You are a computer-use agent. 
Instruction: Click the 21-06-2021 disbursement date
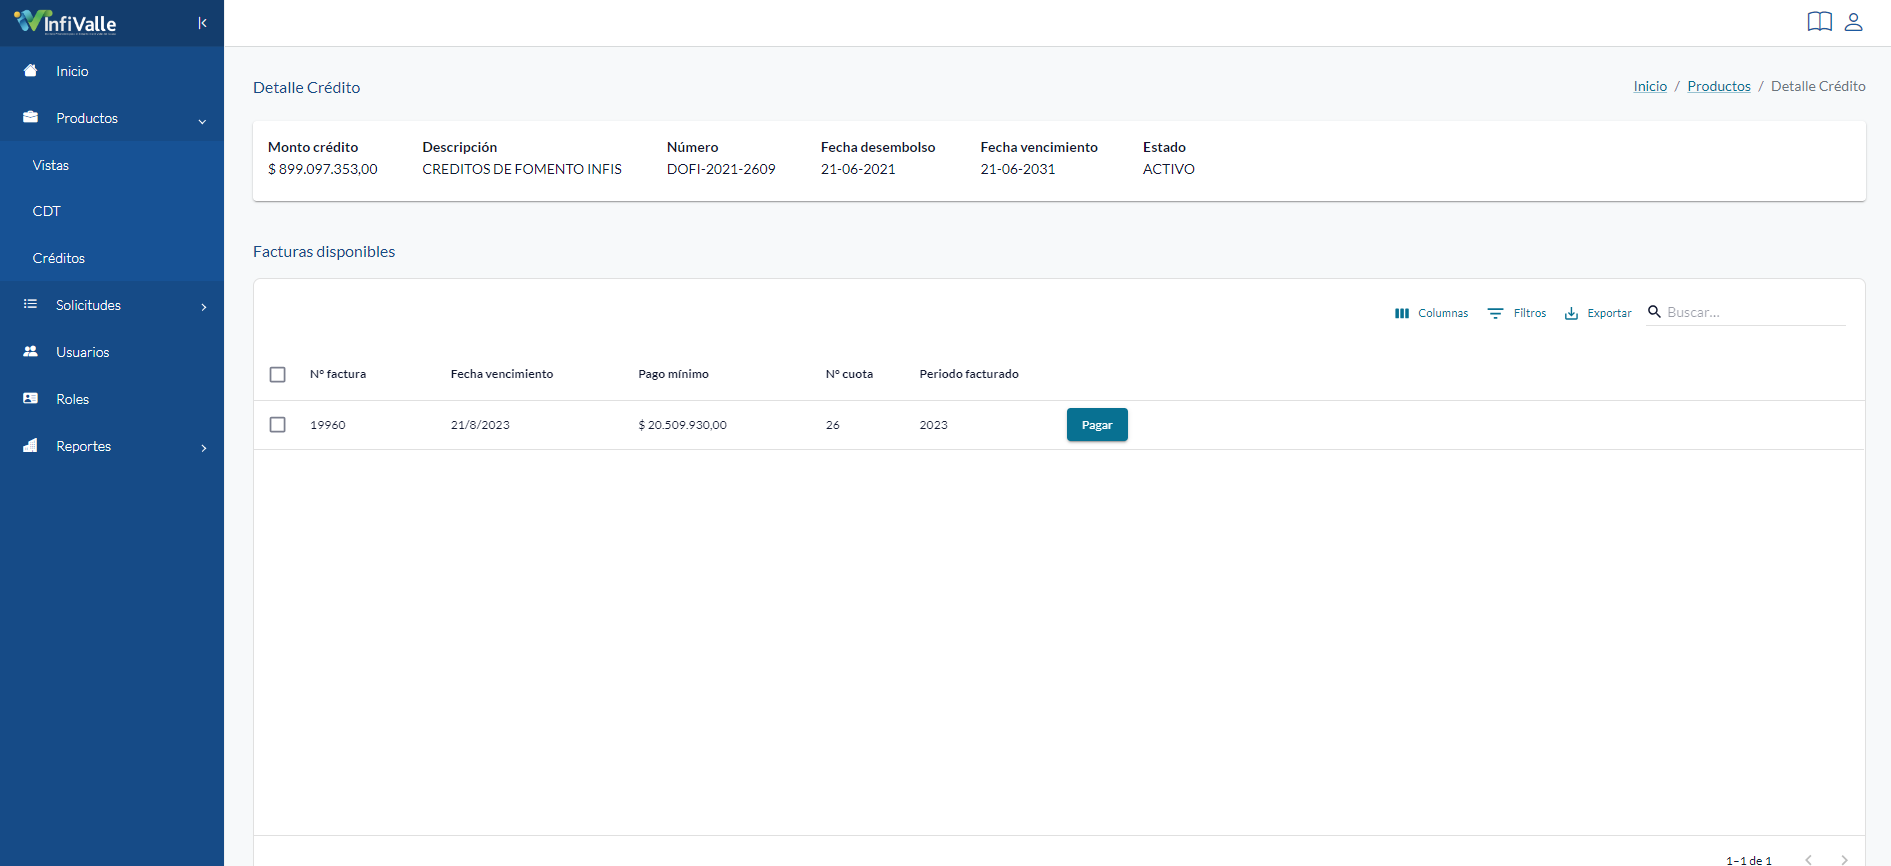(858, 169)
